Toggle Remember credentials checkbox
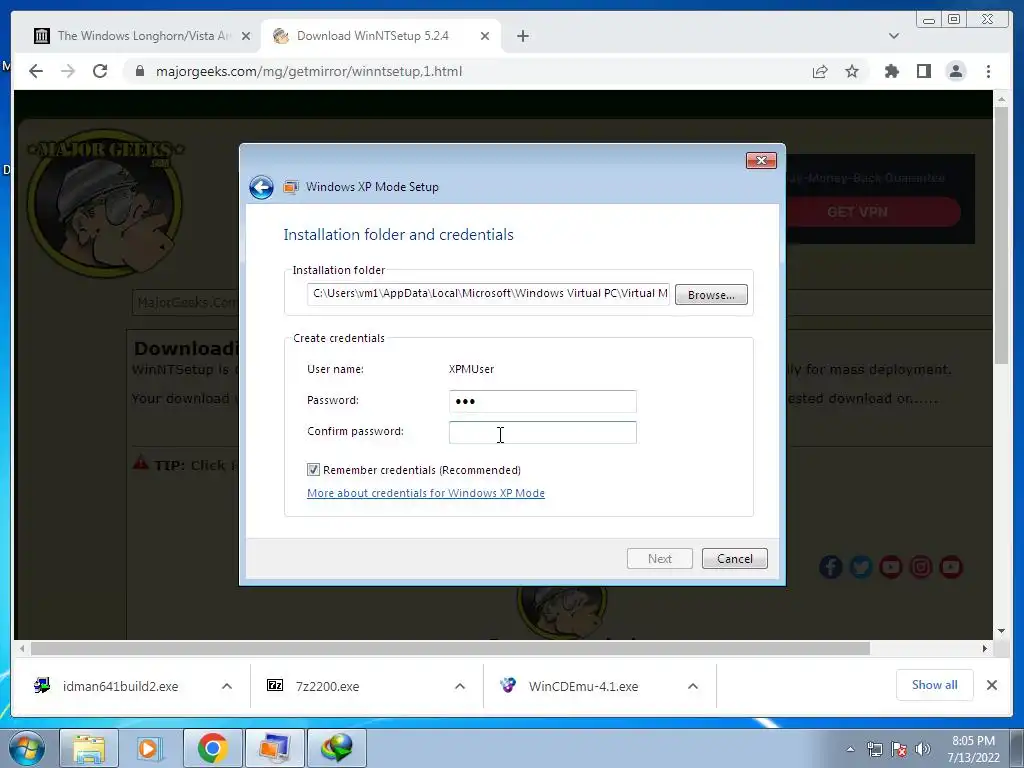The width and height of the screenshot is (1024, 768). click(x=313, y=470)
